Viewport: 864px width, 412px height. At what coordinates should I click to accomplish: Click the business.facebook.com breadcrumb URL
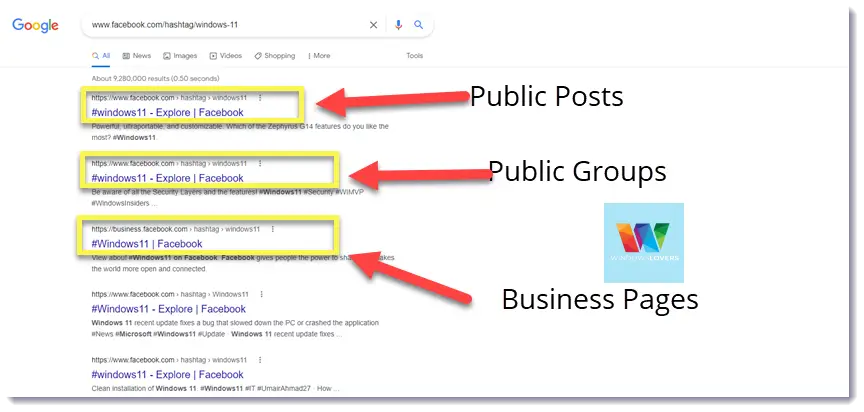pyautogui.click(x=175, y=229)
